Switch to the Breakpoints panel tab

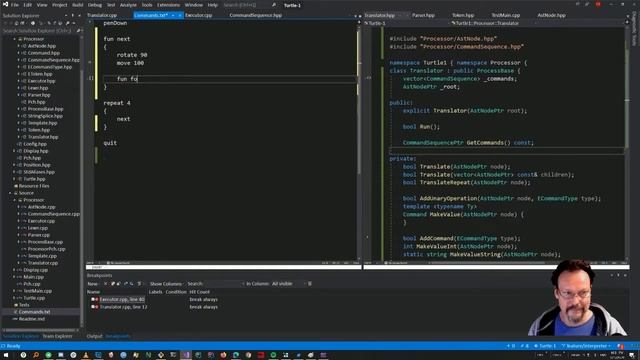point(118,336)
